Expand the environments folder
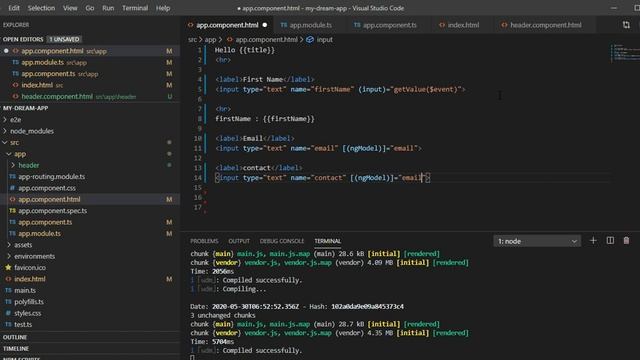The width and height of the screenshot is (640, 360). click(34, 256)
